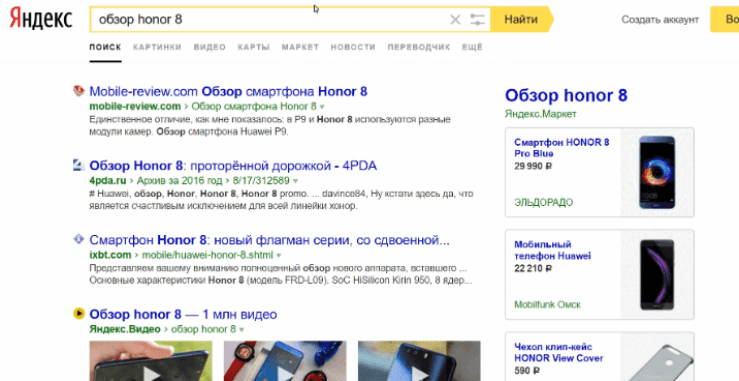Click the ixbt.com favicon icon
The image size is (739, 381).
[x=79, y=239]
